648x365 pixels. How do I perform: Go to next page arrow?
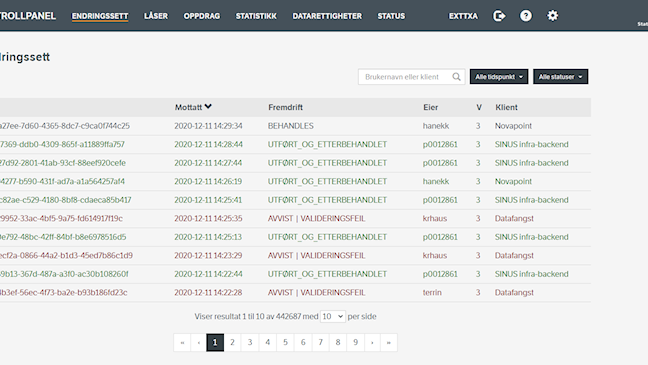point(372,343)
